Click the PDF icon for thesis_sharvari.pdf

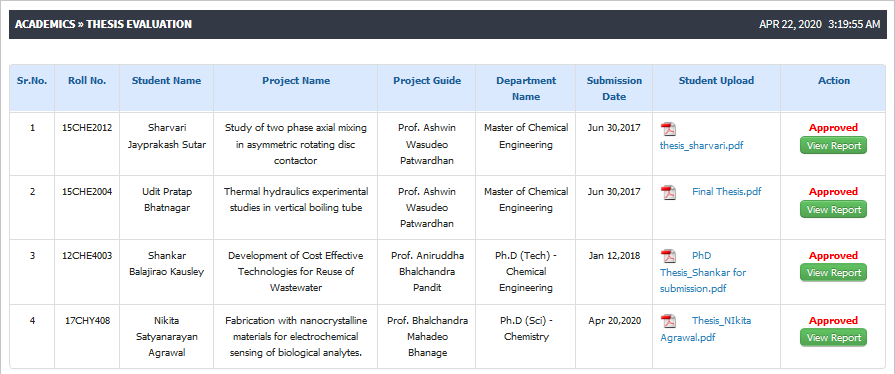[x=668, y=129]
